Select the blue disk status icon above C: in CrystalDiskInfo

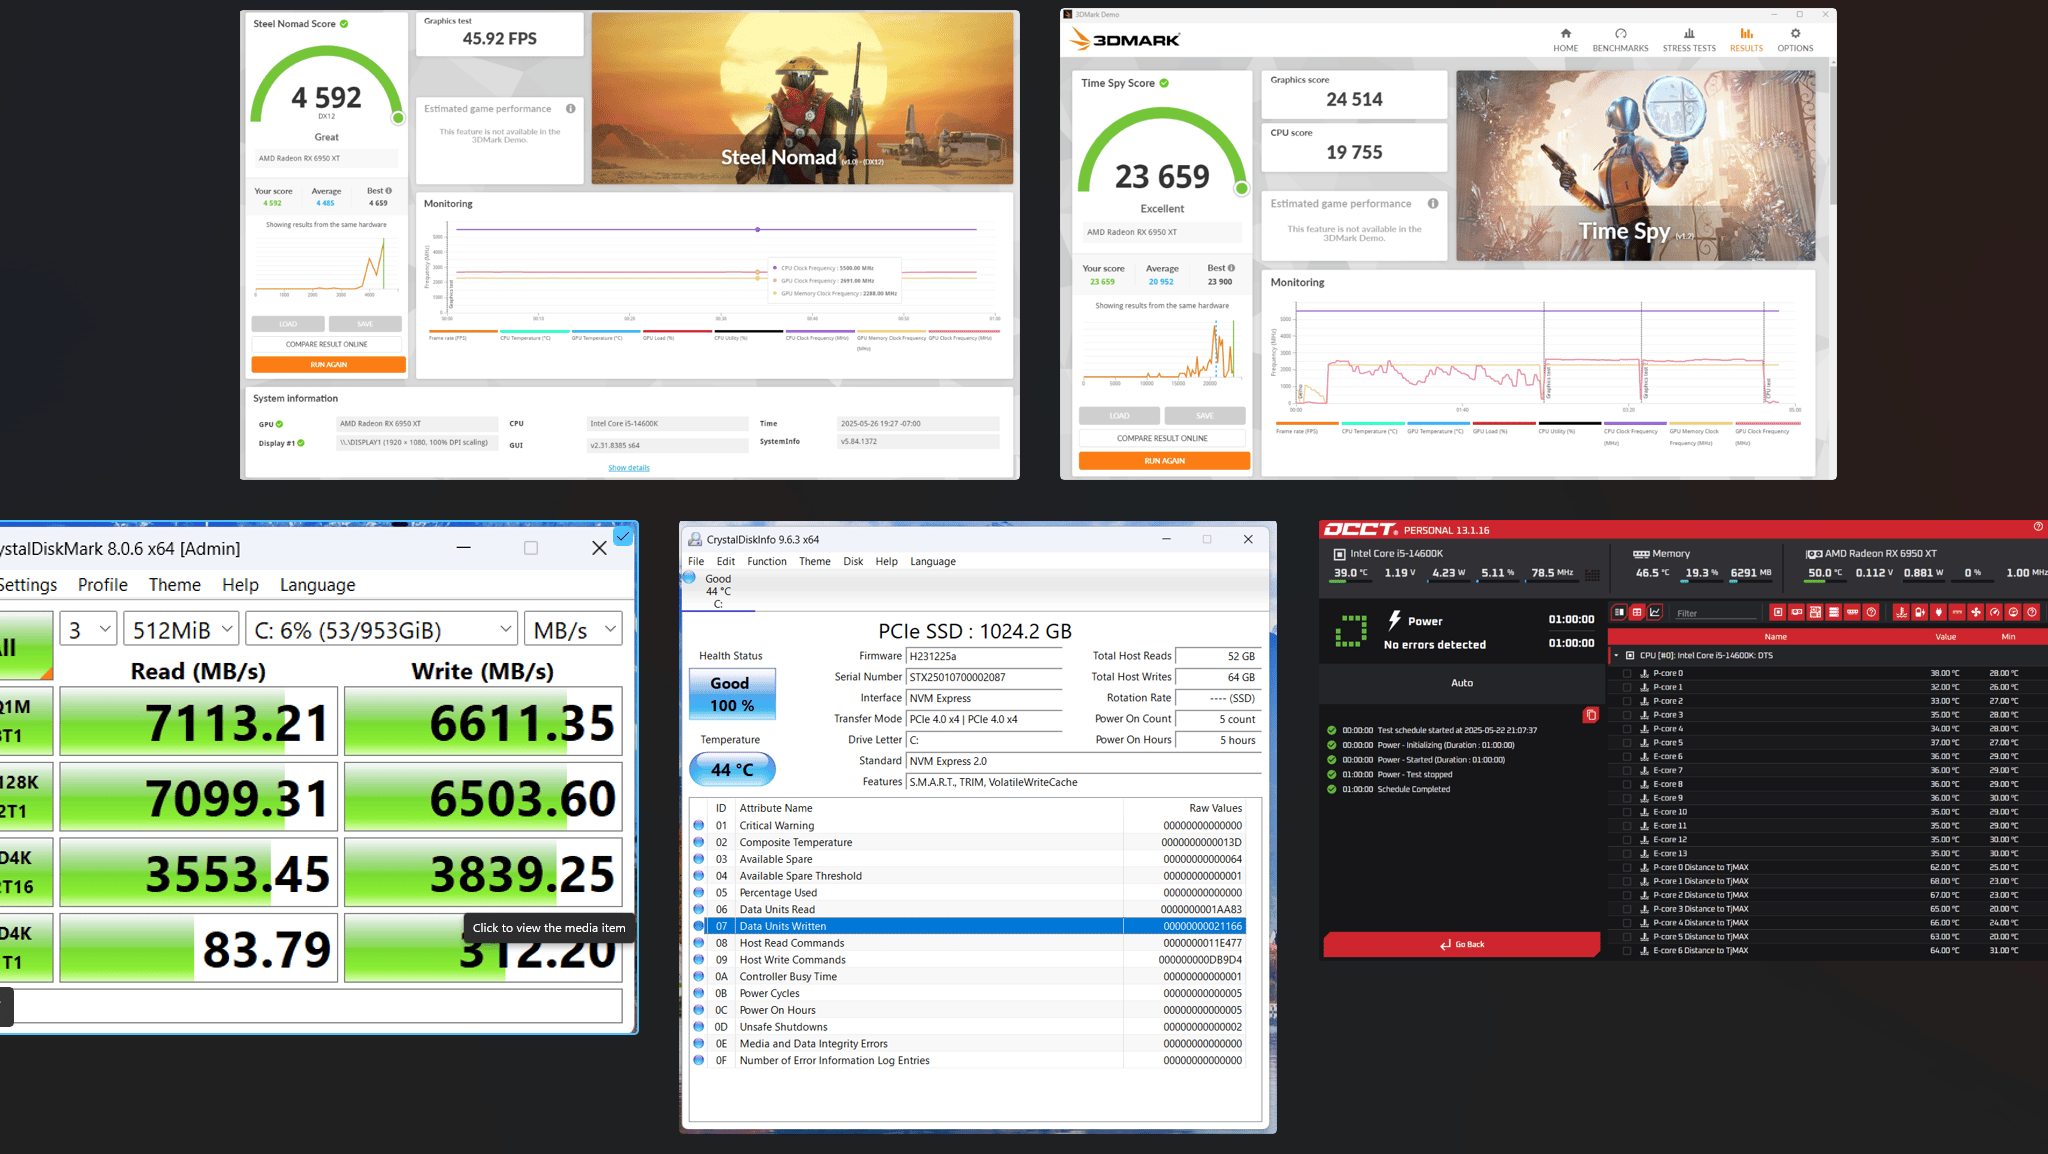(689, 578)
